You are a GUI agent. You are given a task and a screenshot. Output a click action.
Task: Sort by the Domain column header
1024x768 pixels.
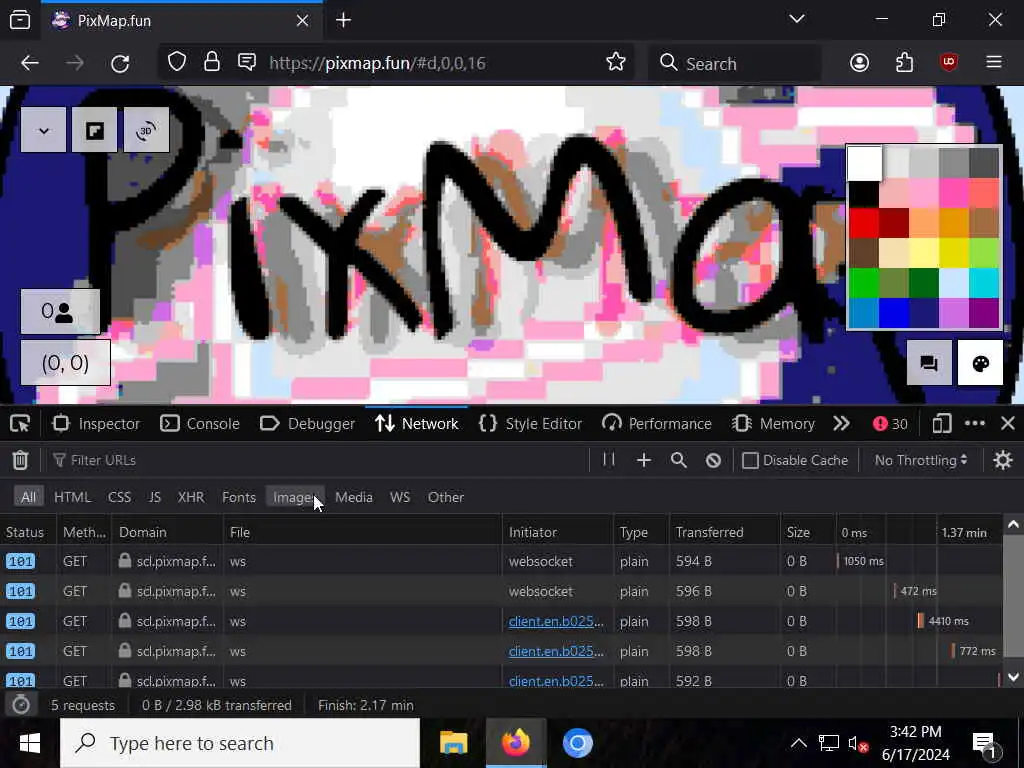(167, 532)
